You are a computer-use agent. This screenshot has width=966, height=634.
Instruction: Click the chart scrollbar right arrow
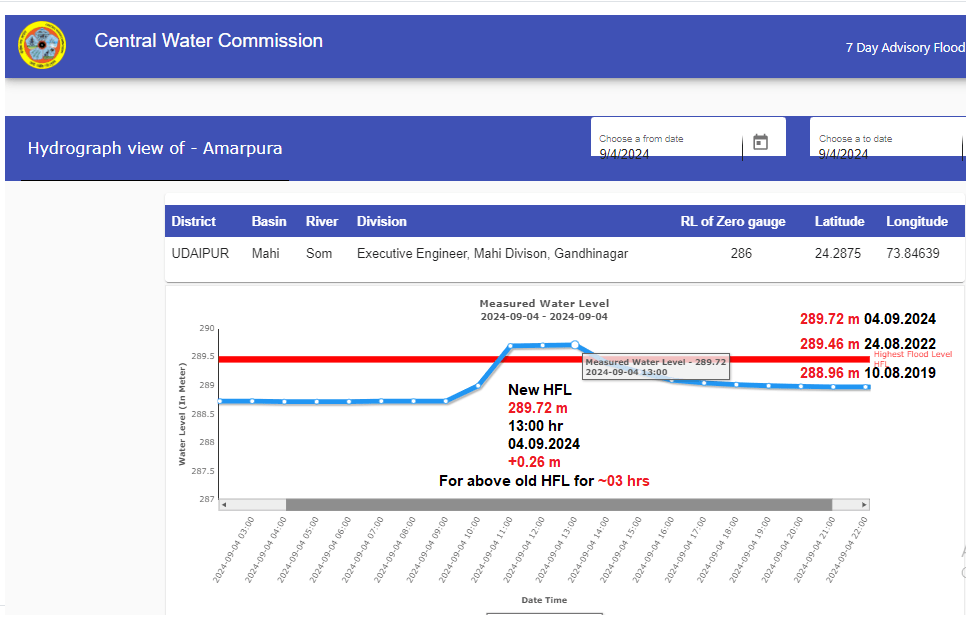(x=864, y=504)
